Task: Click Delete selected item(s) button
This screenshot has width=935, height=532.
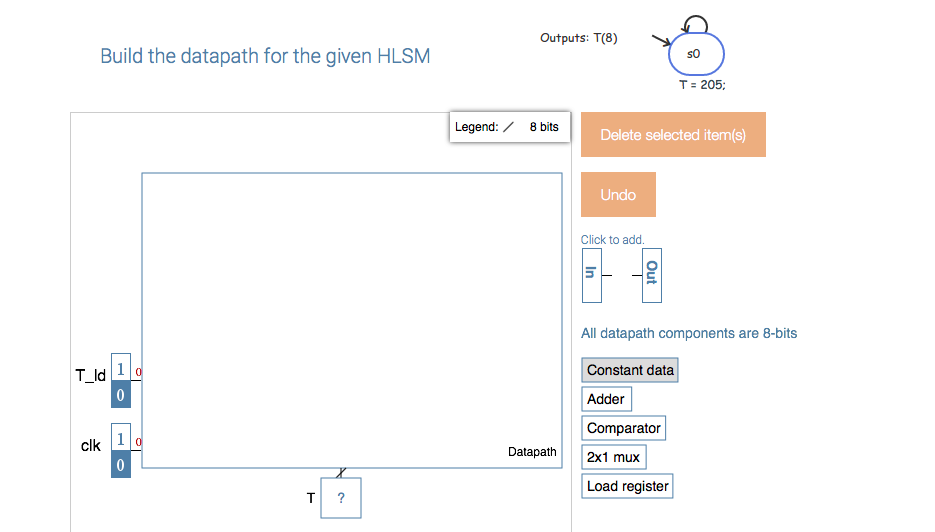Action: (673, 135)
